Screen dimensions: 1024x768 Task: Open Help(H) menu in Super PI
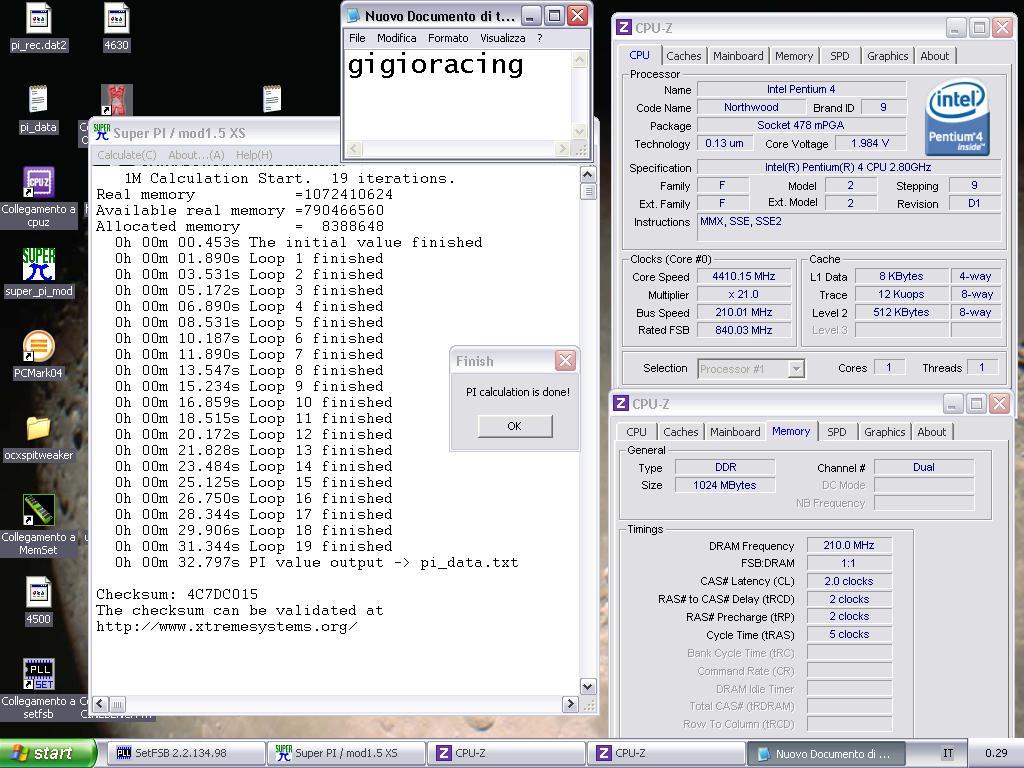254,155
